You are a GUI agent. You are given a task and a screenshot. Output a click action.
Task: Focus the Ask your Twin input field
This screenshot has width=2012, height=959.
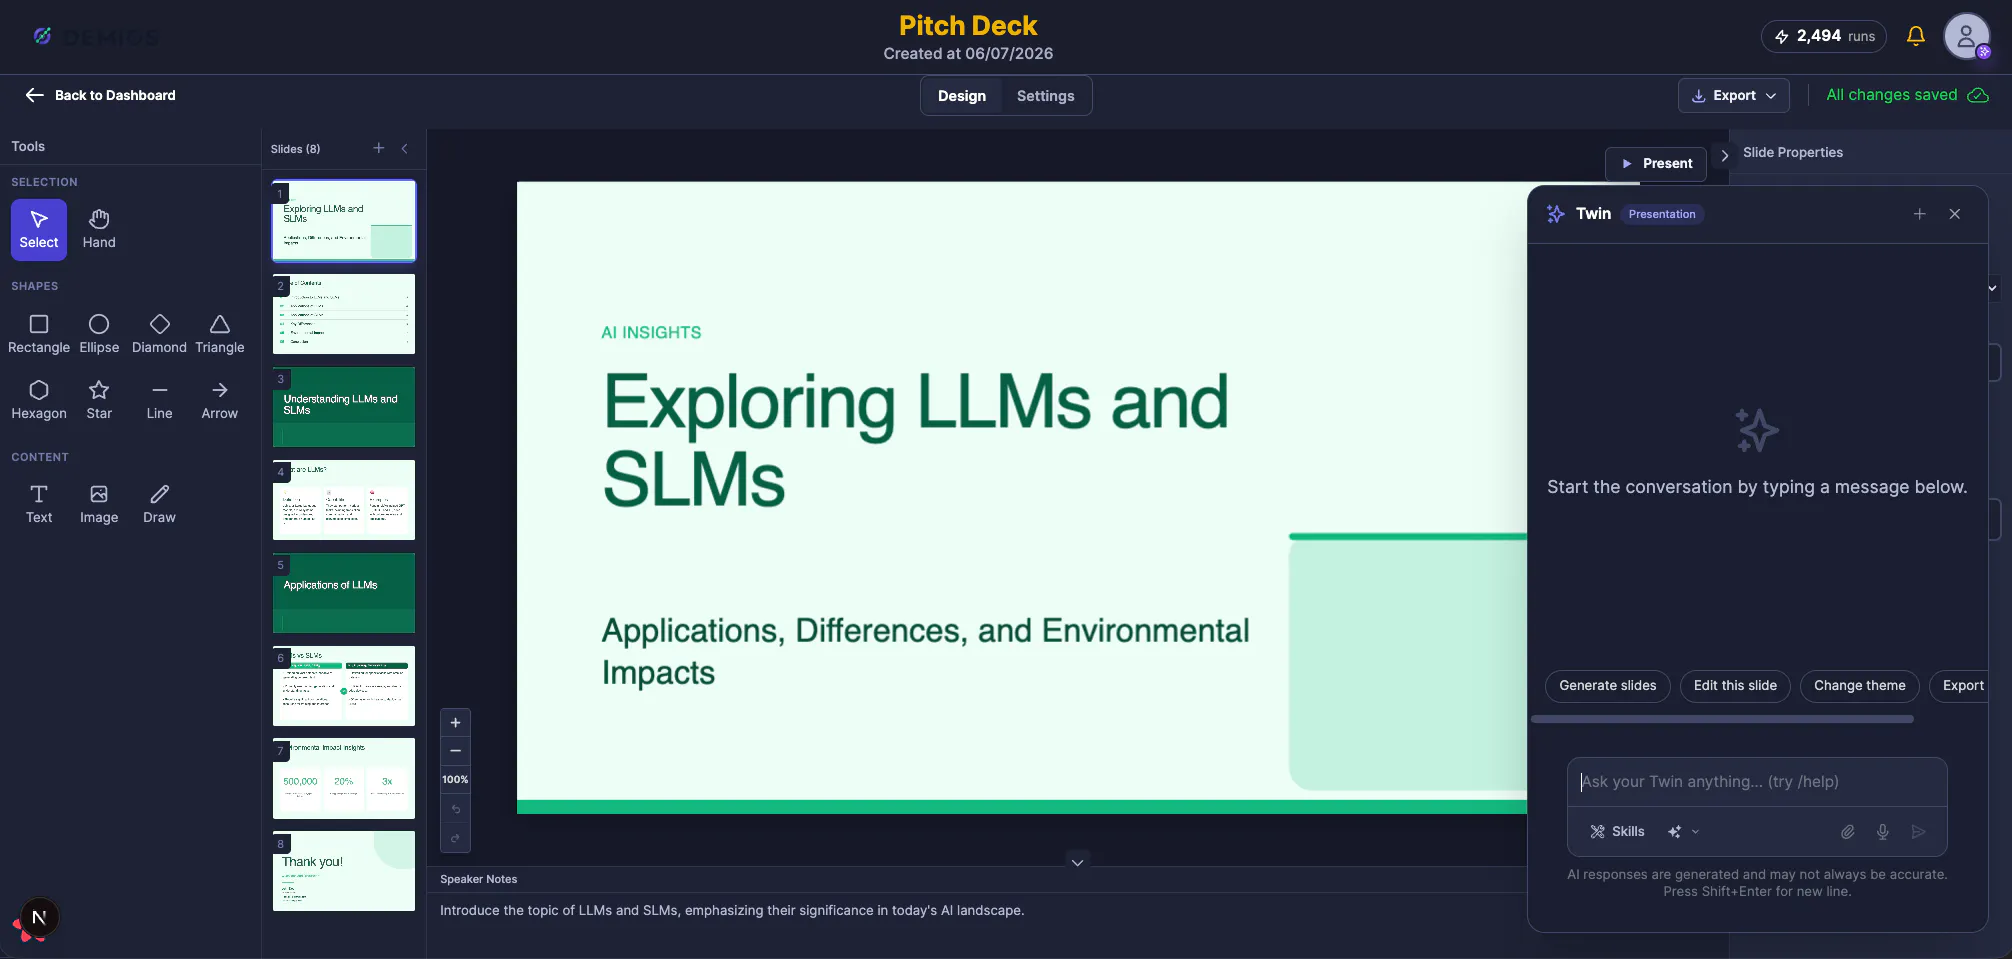pyautogui.click(x=1757, y=782)
